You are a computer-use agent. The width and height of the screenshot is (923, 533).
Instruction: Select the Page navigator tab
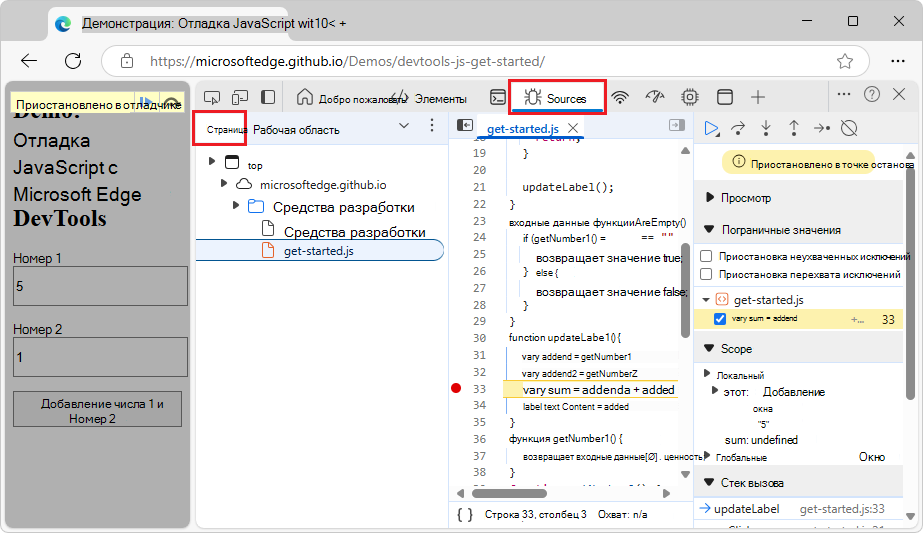226,130
